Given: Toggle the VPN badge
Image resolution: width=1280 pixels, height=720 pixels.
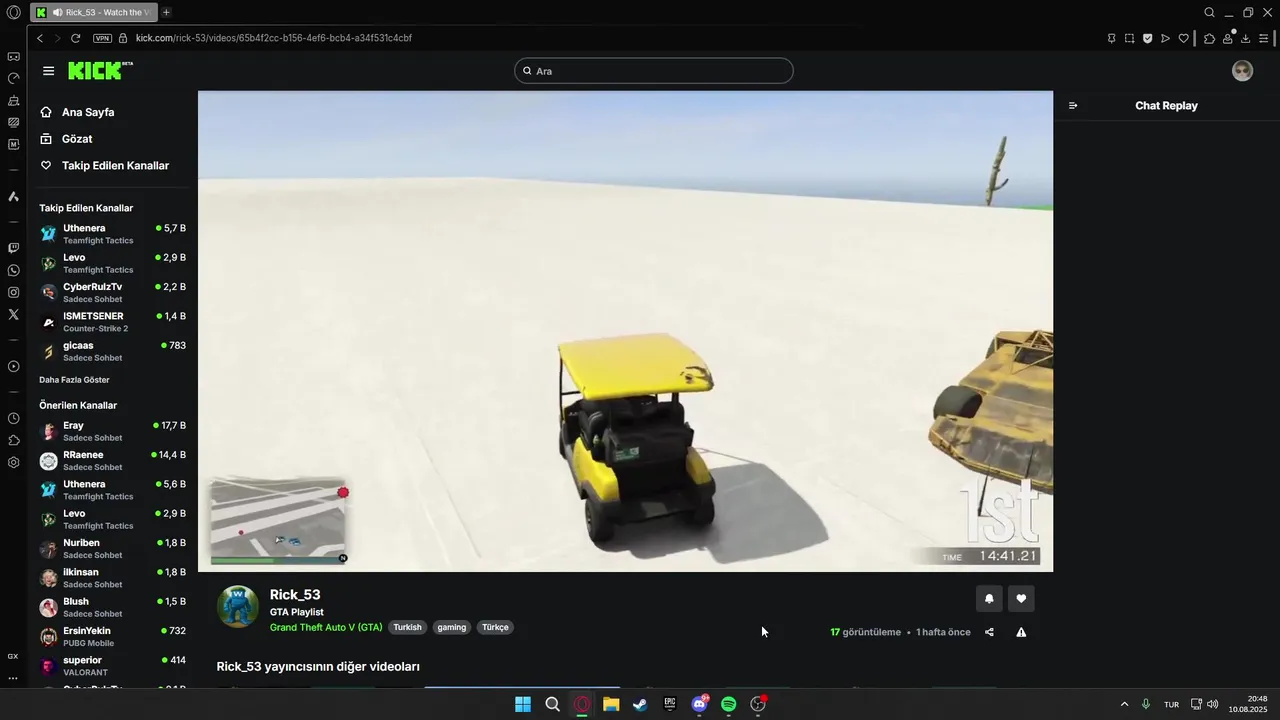Looking at the screenshot, I should tap(102, 38).
